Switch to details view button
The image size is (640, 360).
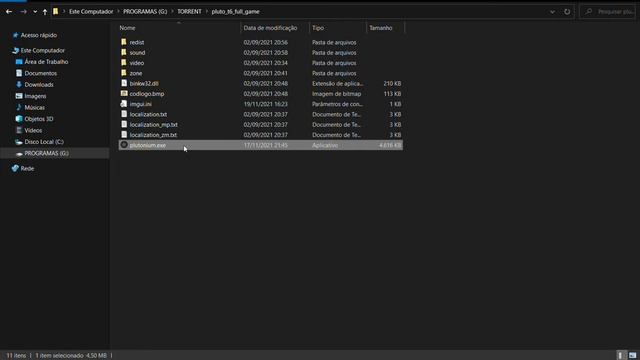click(620, 356)
